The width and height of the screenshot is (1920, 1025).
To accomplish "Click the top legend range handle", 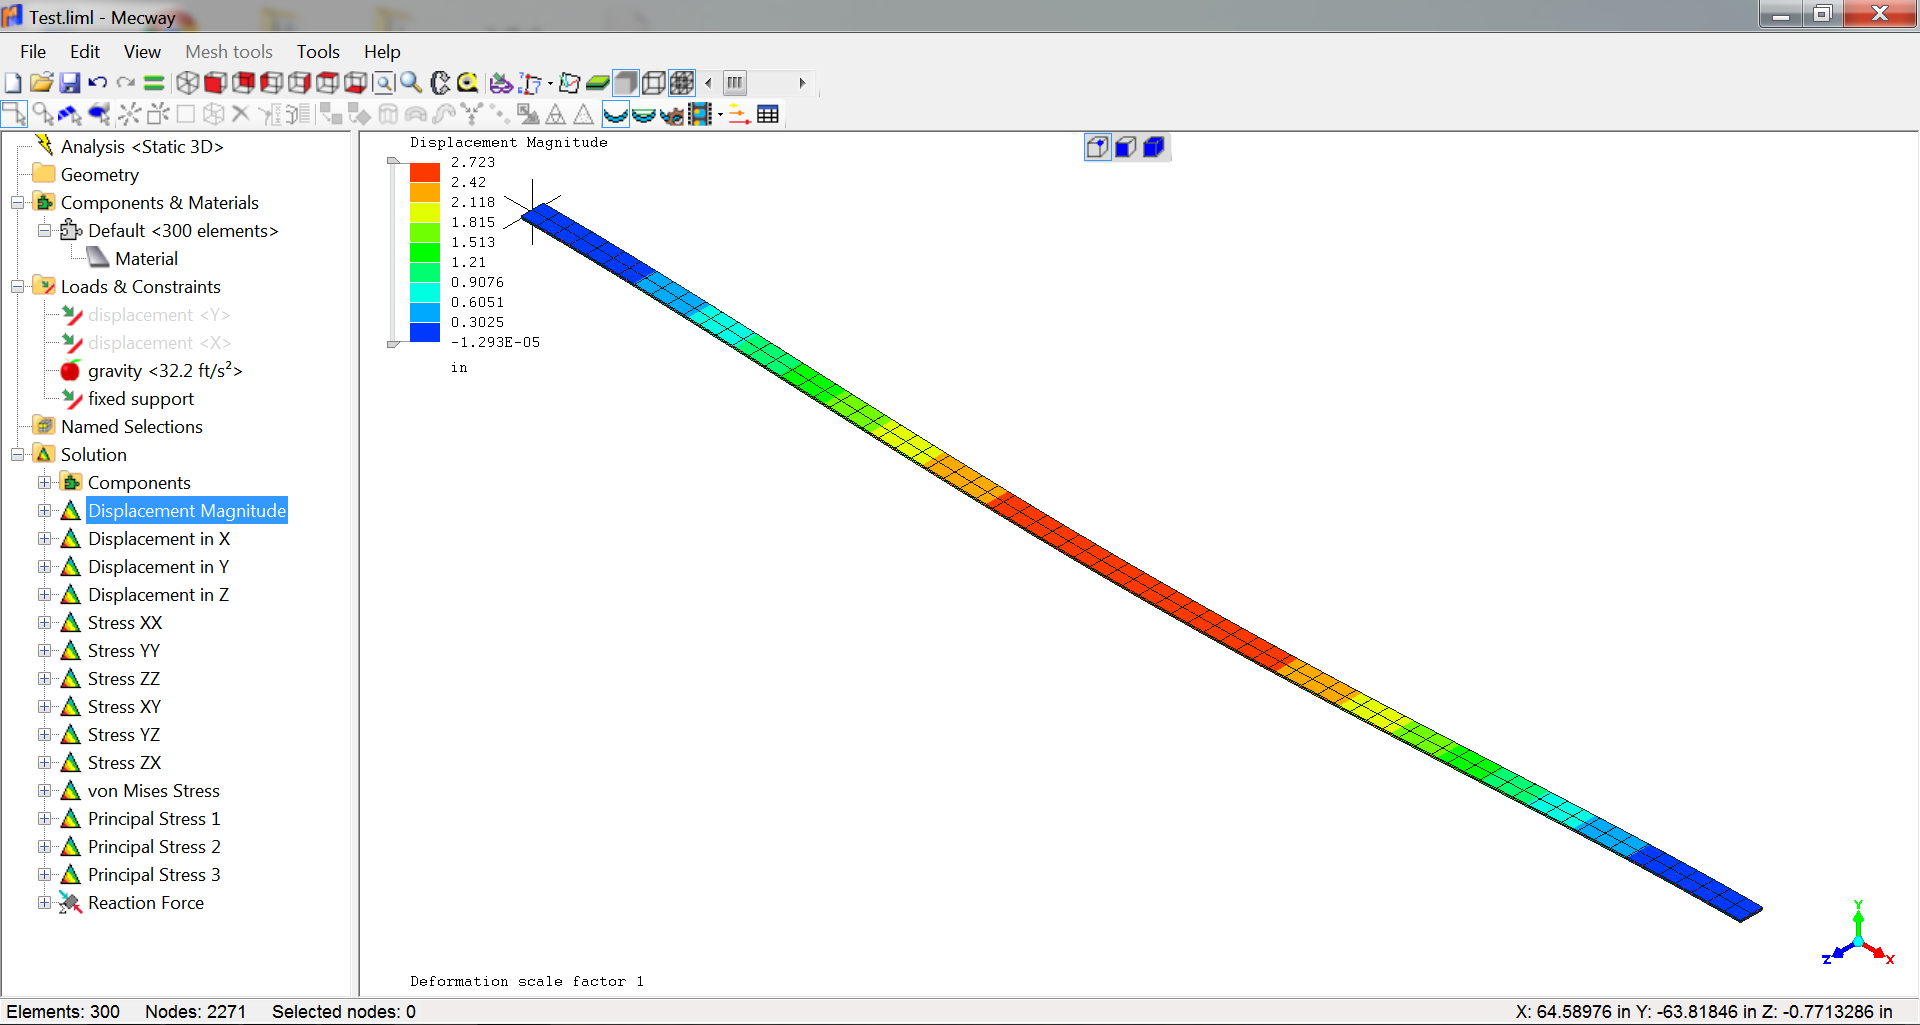I will pos(393,160).
